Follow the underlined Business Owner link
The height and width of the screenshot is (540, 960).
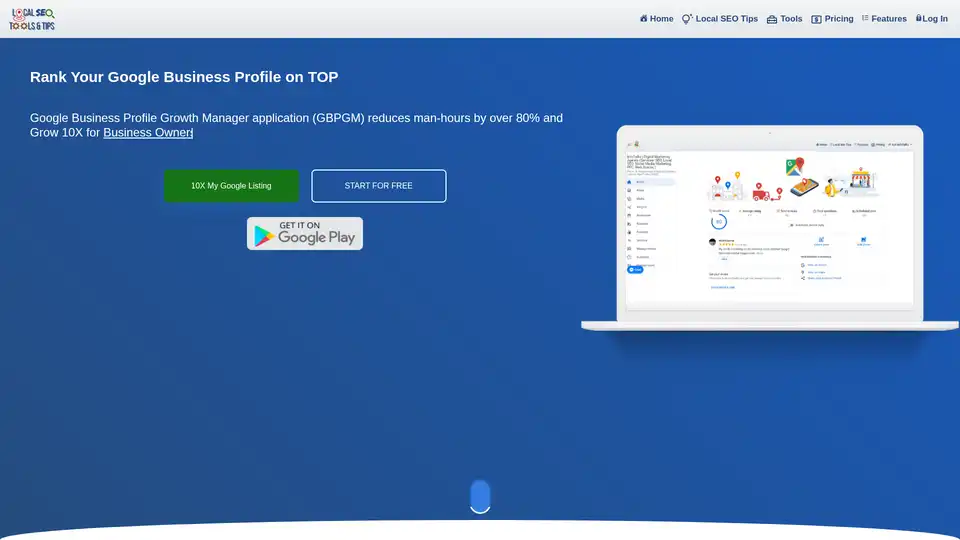pos(147,133)
